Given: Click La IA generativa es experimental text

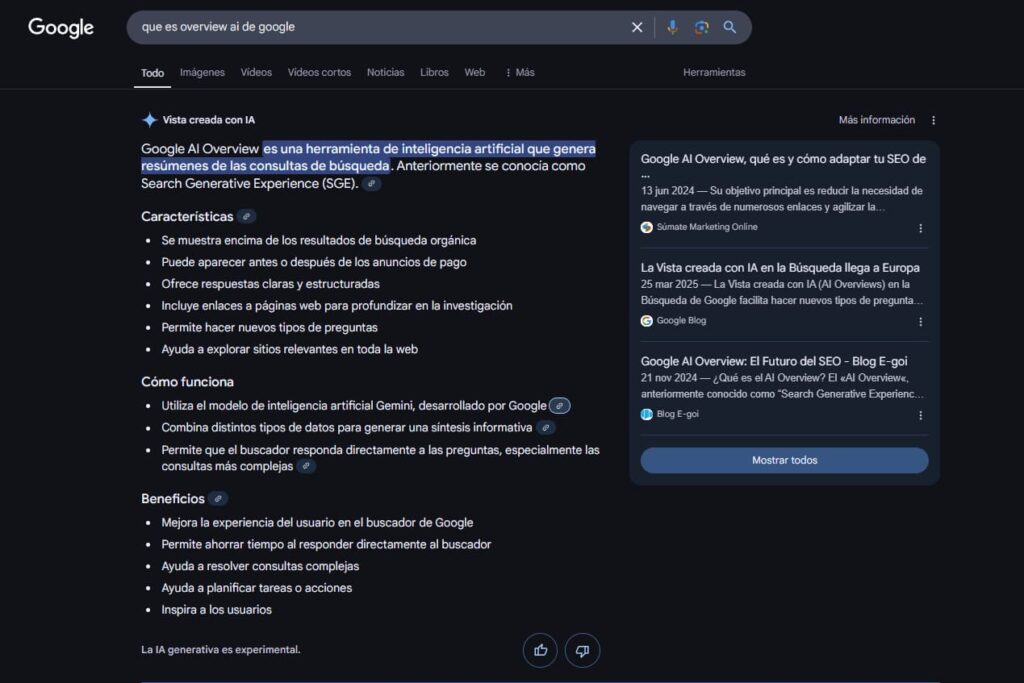Looking at the screenshot, I should [x=221, y=650].
